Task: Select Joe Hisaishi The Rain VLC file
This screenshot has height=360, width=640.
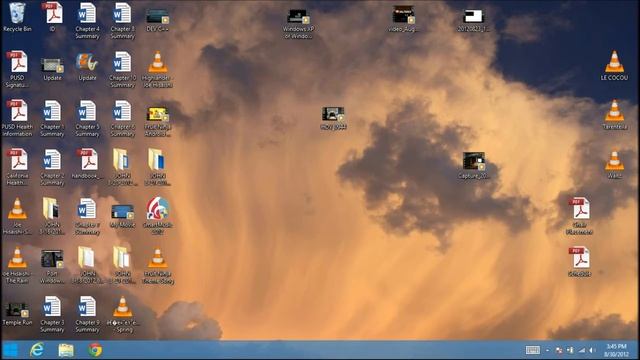Action: coord(17,265)
